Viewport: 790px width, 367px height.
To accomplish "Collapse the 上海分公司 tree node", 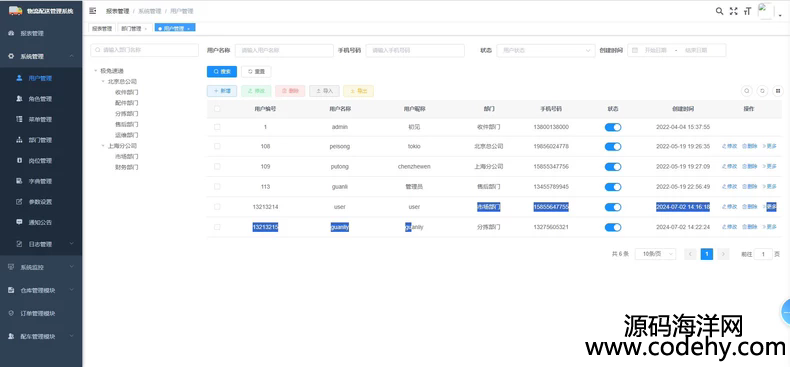I will tap(103, 146).
